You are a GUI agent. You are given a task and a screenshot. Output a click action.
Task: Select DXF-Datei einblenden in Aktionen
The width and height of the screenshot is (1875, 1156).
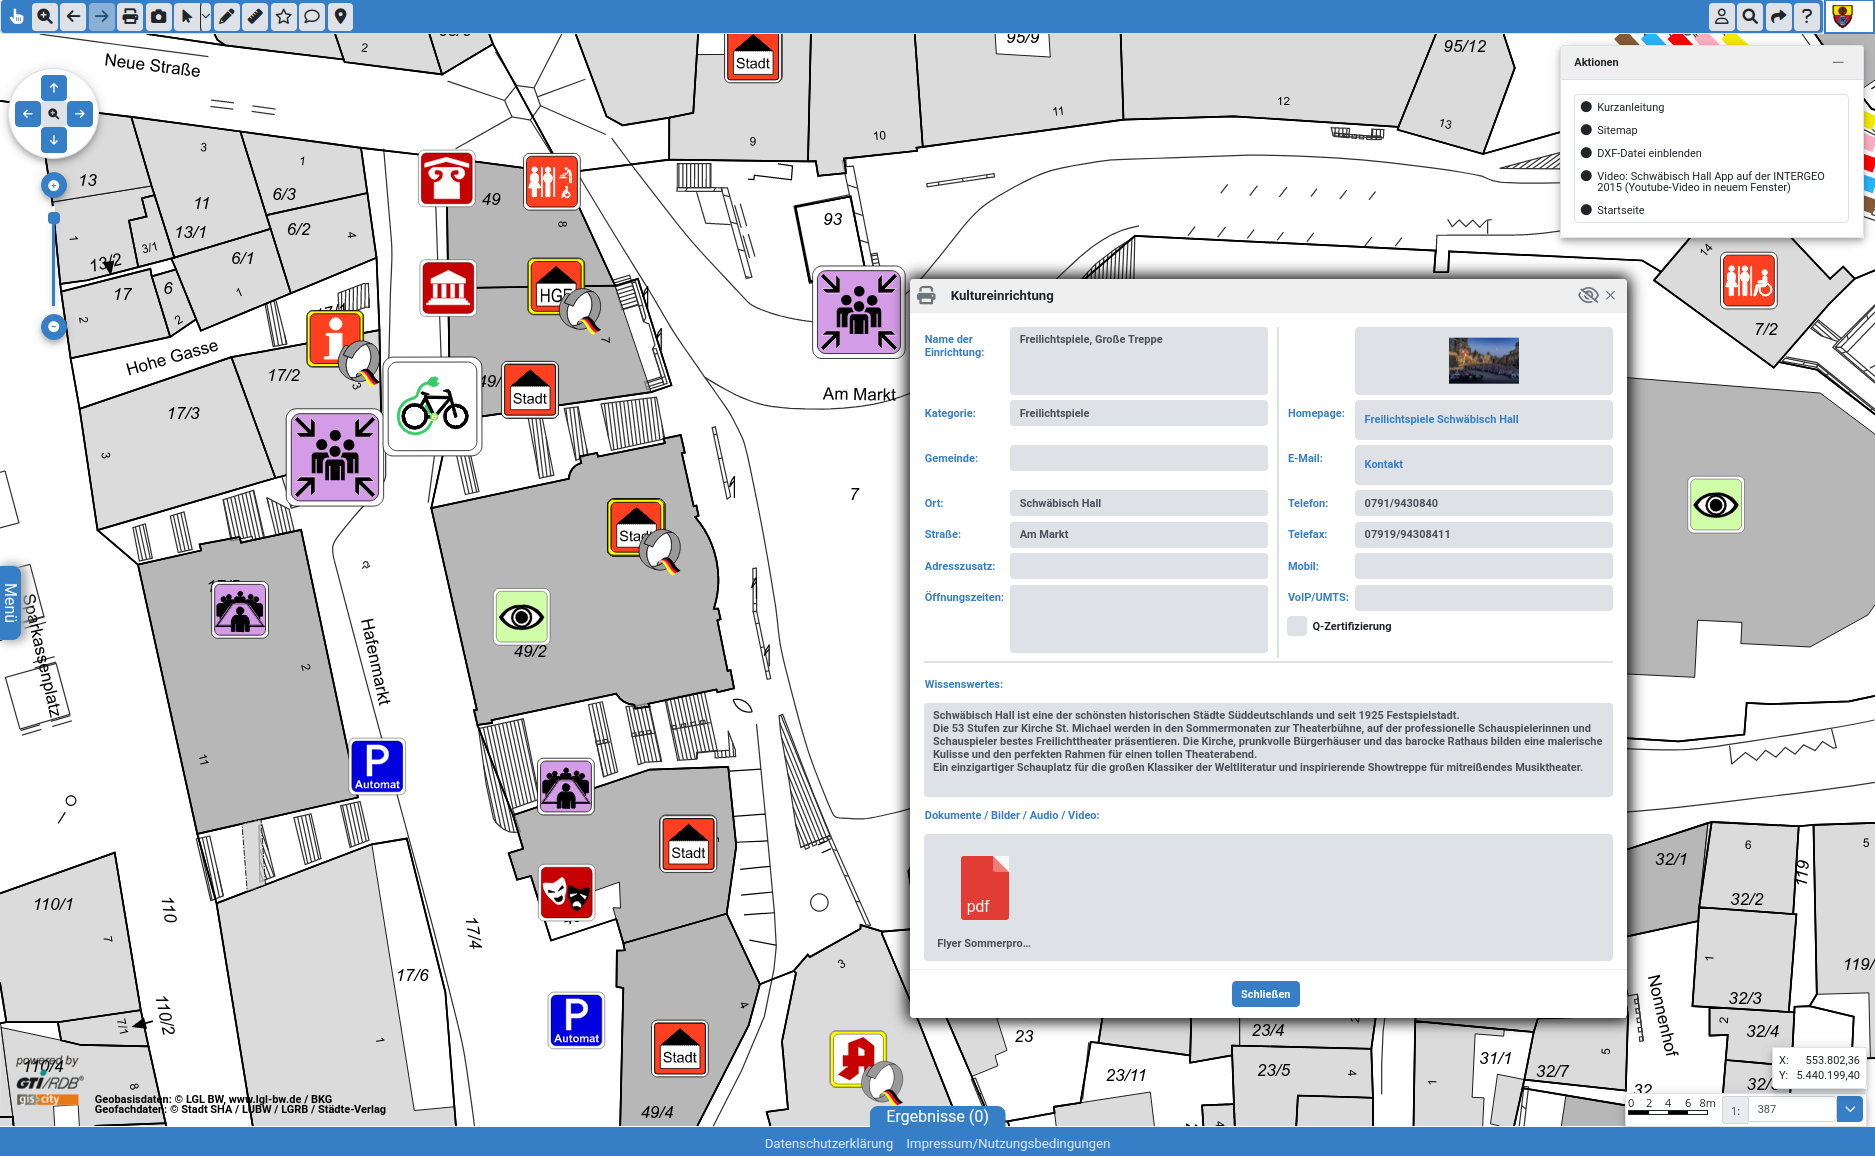pyautogui.click(x=1648, y=153)
